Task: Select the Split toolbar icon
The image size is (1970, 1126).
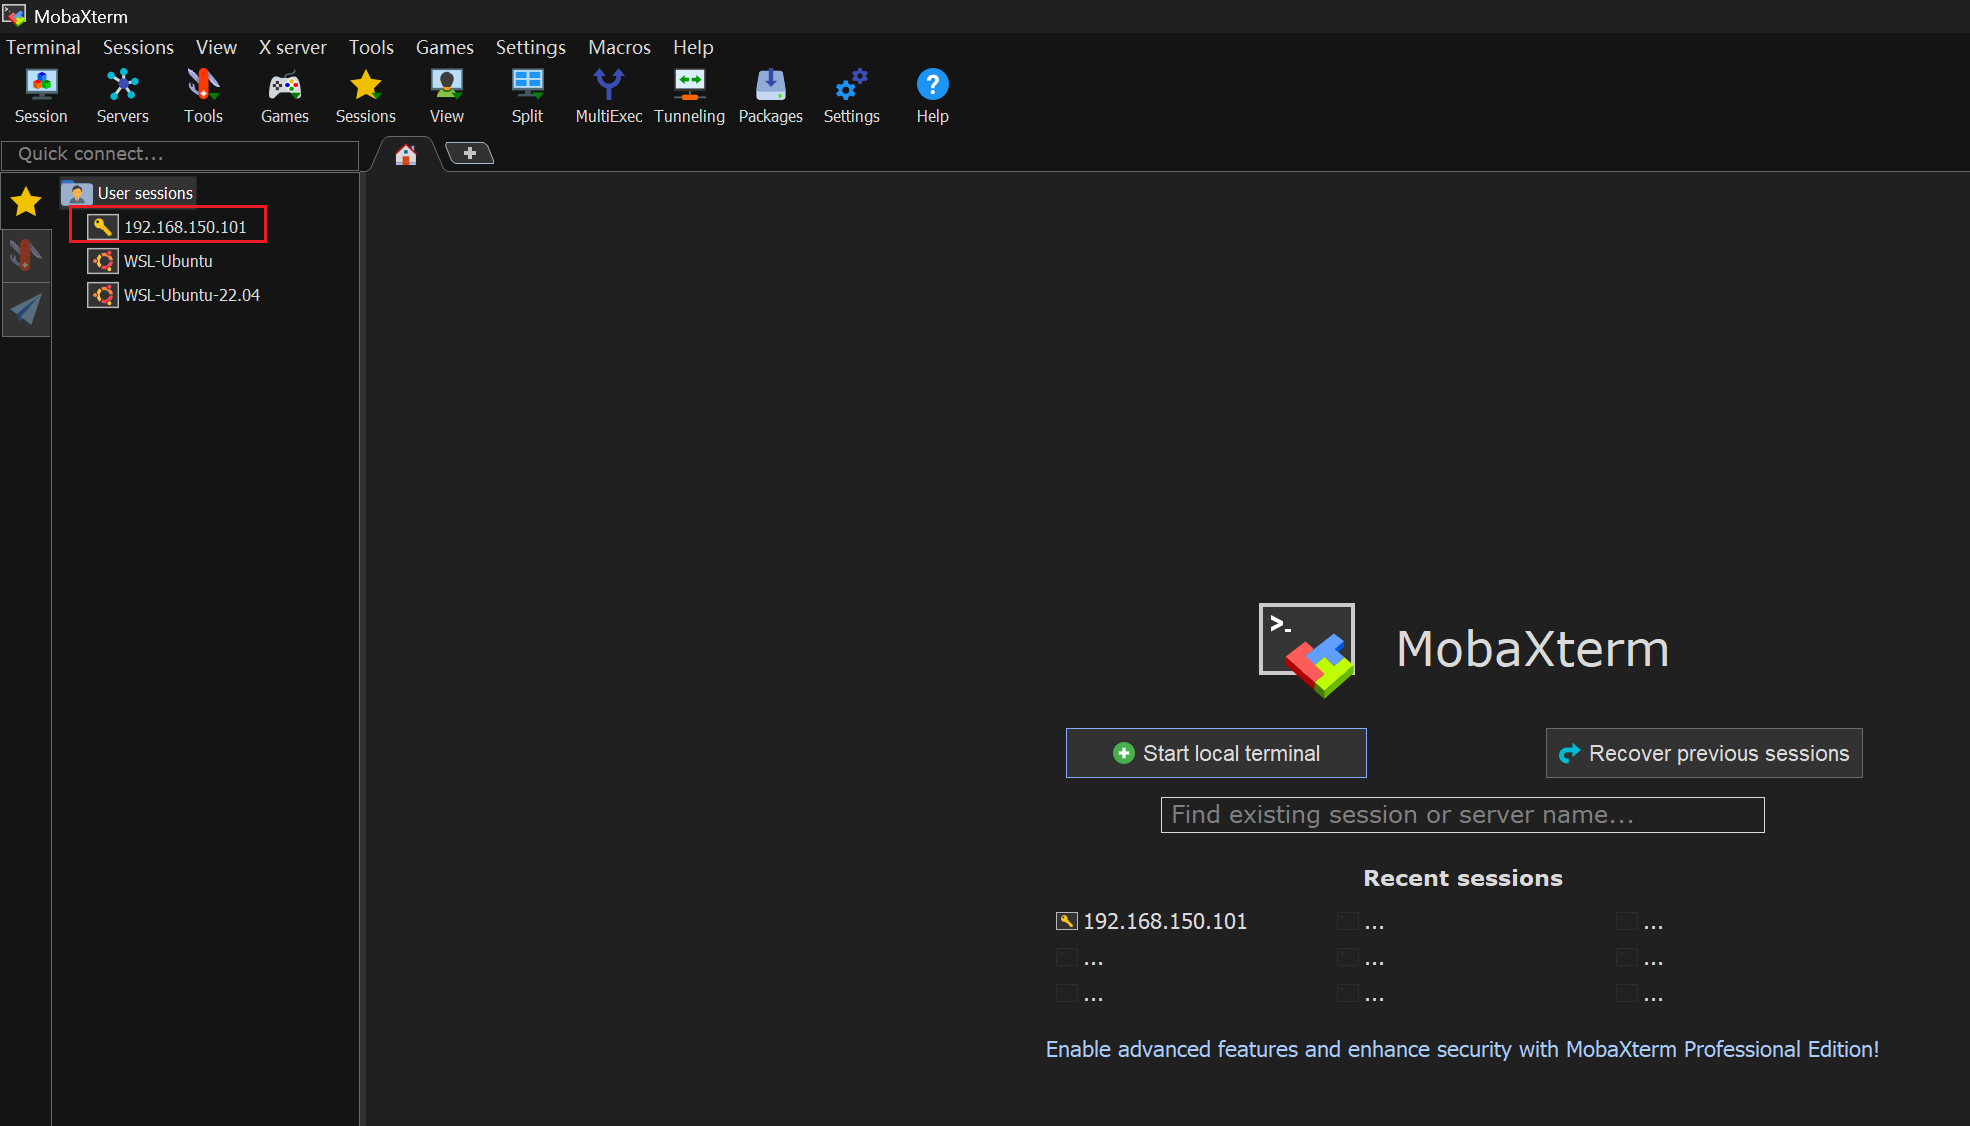Action: (x=527, y=96)
